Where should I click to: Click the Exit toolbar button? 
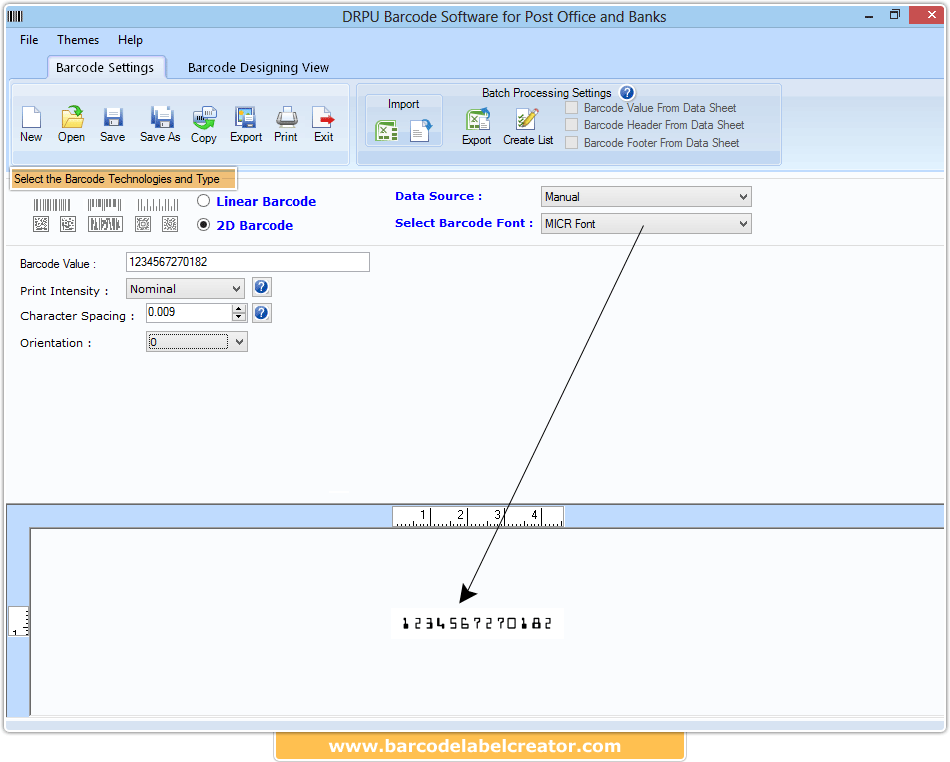click(x=323, y=122)
